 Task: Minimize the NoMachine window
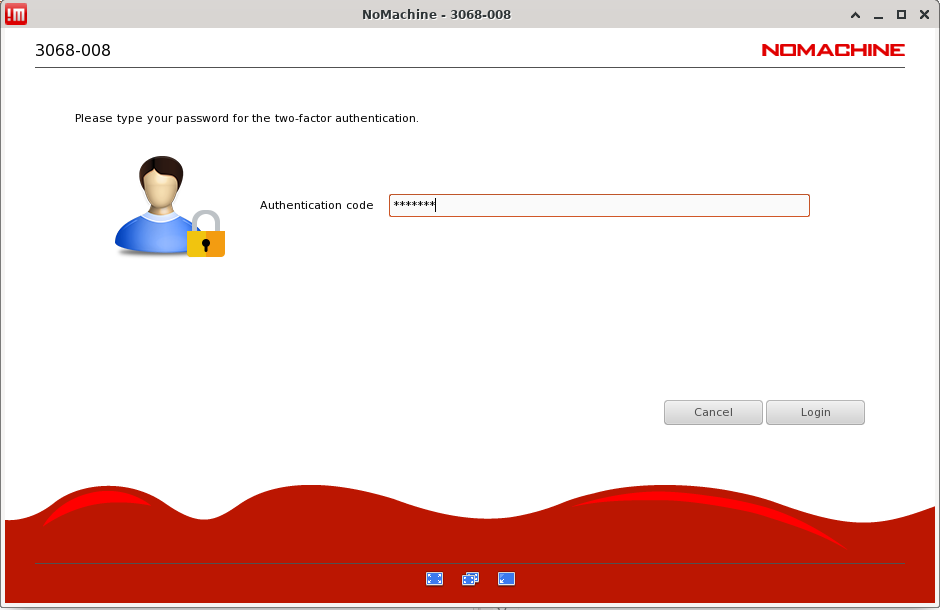click(878, 15)
